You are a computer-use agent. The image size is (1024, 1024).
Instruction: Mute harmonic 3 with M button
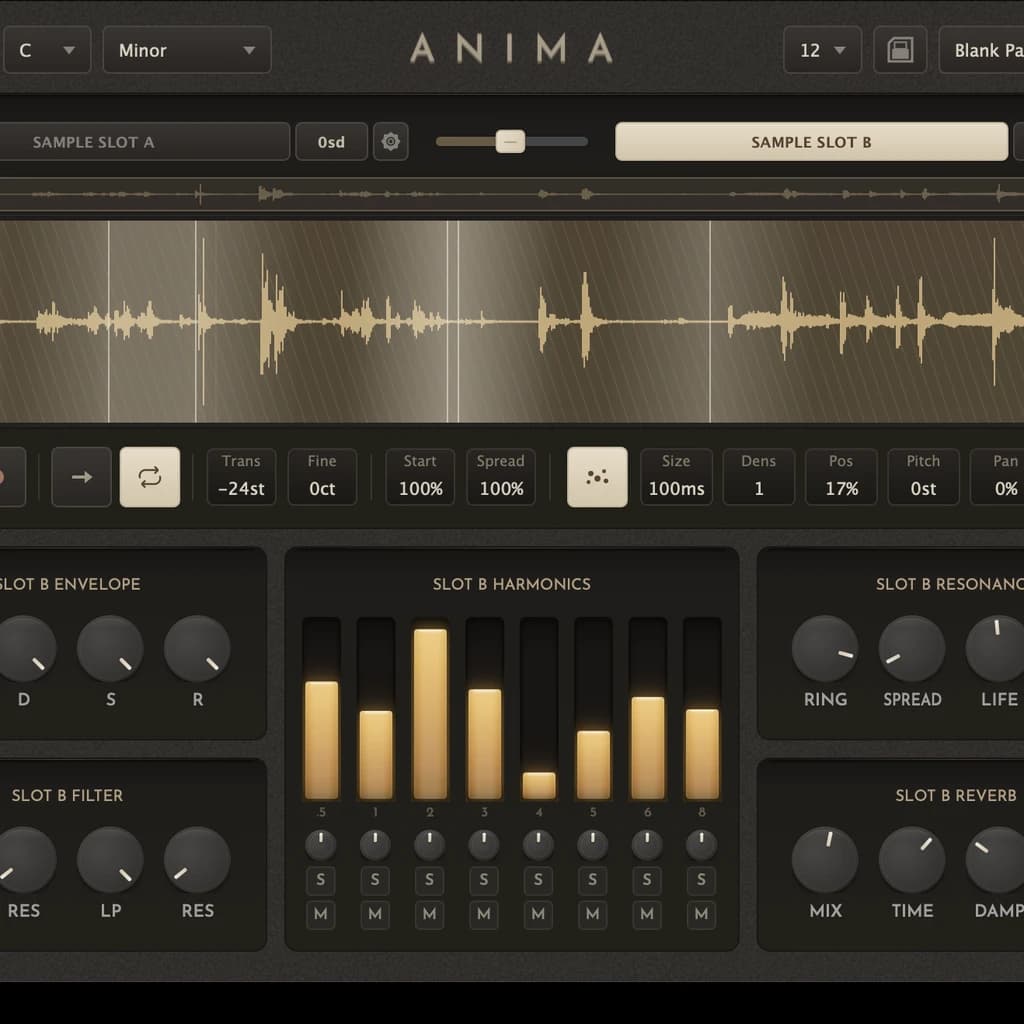(x=484, y=914)
